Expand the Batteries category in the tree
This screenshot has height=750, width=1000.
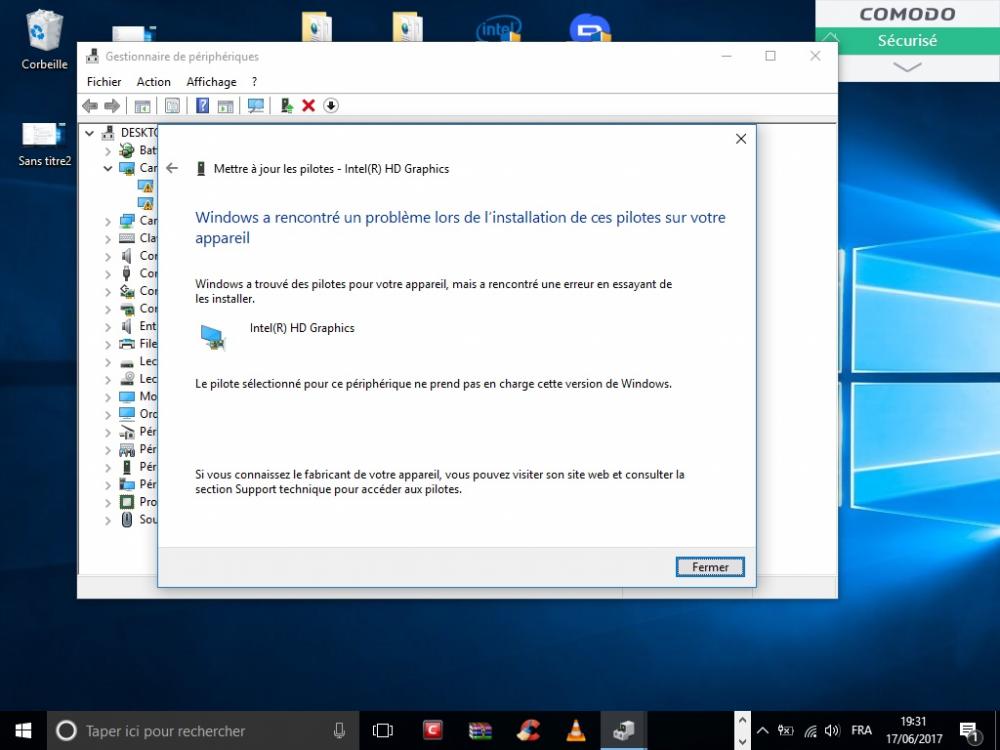pos(108,151)
